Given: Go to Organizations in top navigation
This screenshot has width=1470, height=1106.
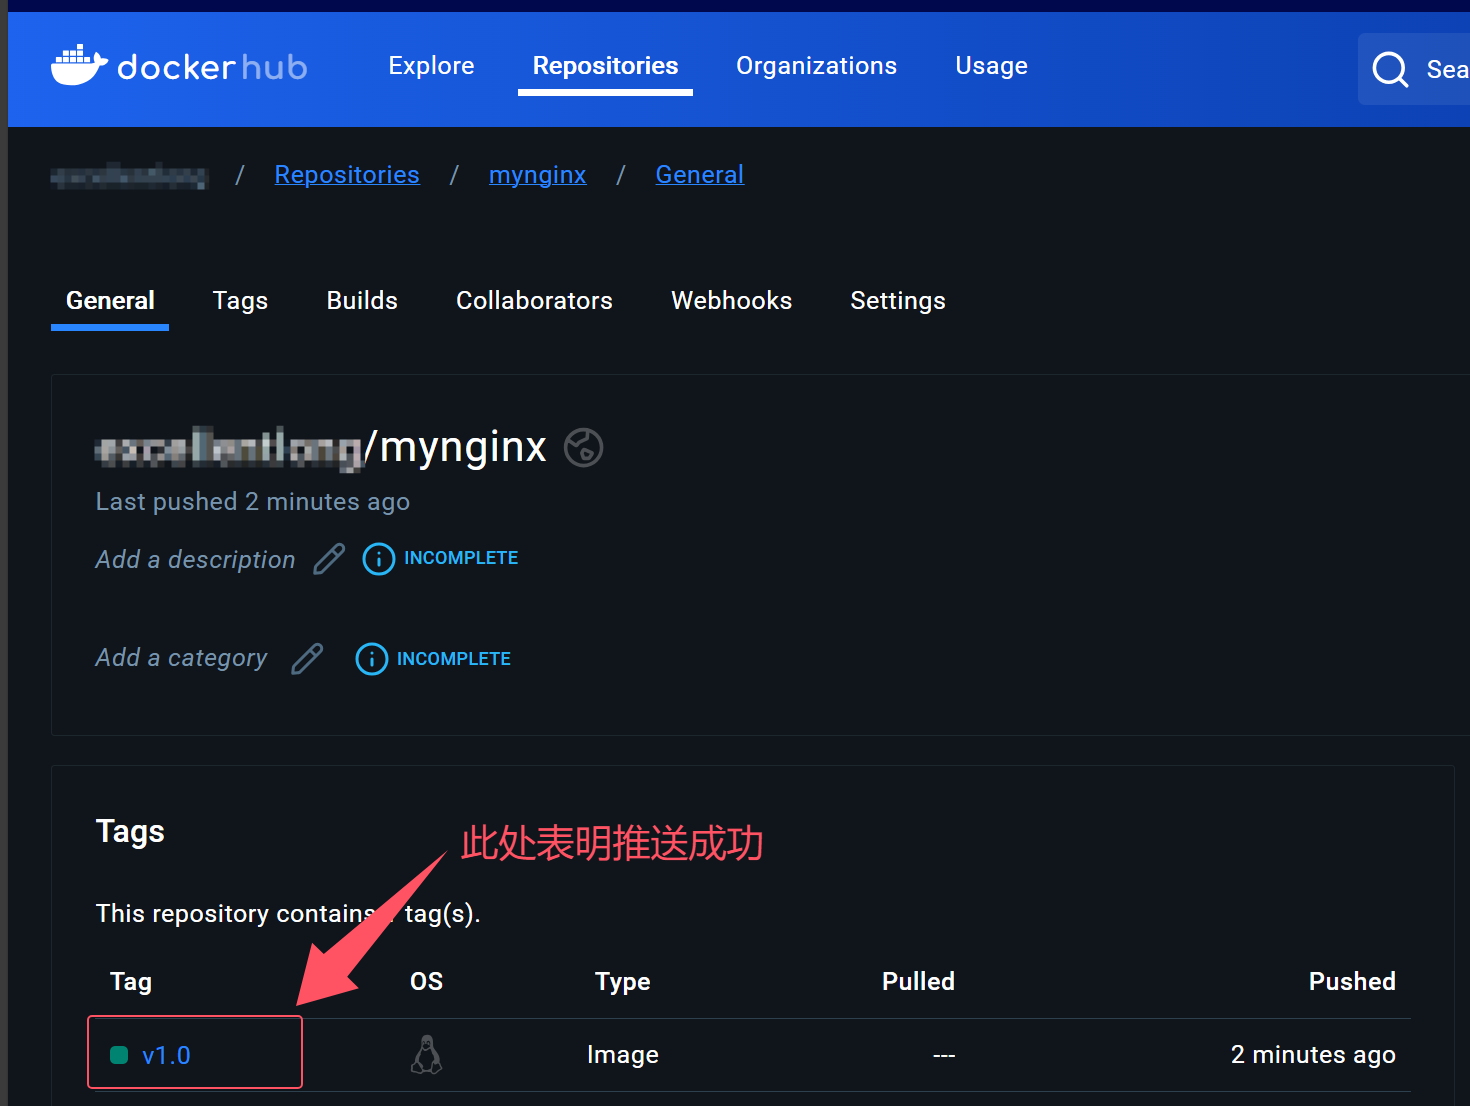Looking at the screenshot, I should pyautogui.click(x=816, y=66).
